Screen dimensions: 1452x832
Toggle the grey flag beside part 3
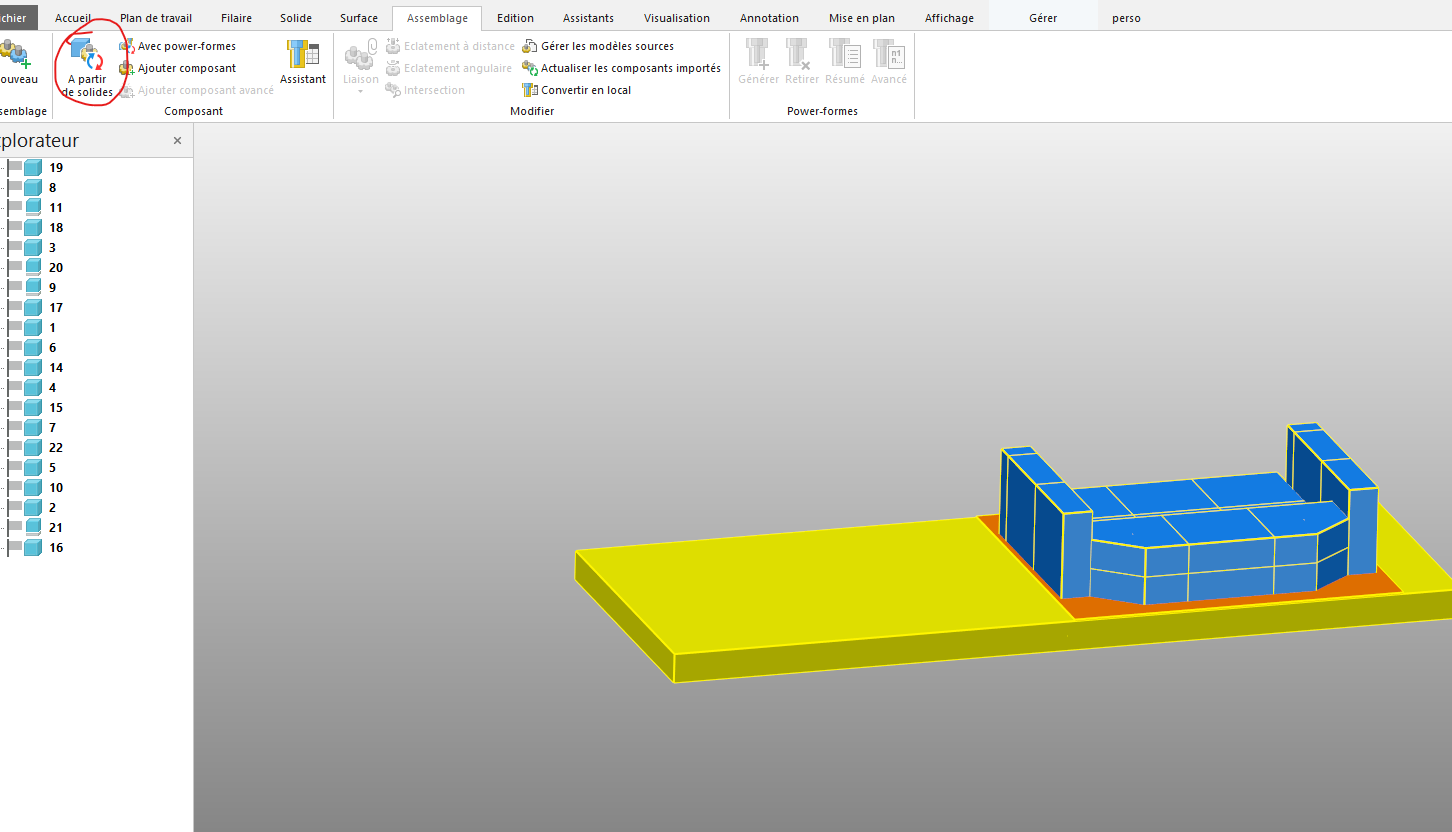(15, 247)
